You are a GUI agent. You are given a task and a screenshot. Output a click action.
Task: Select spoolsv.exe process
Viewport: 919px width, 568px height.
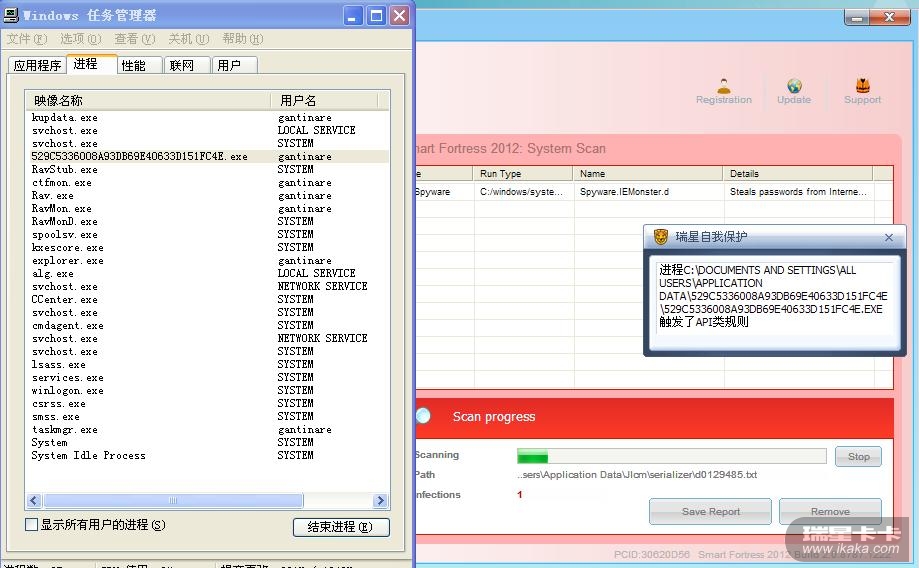208,234
